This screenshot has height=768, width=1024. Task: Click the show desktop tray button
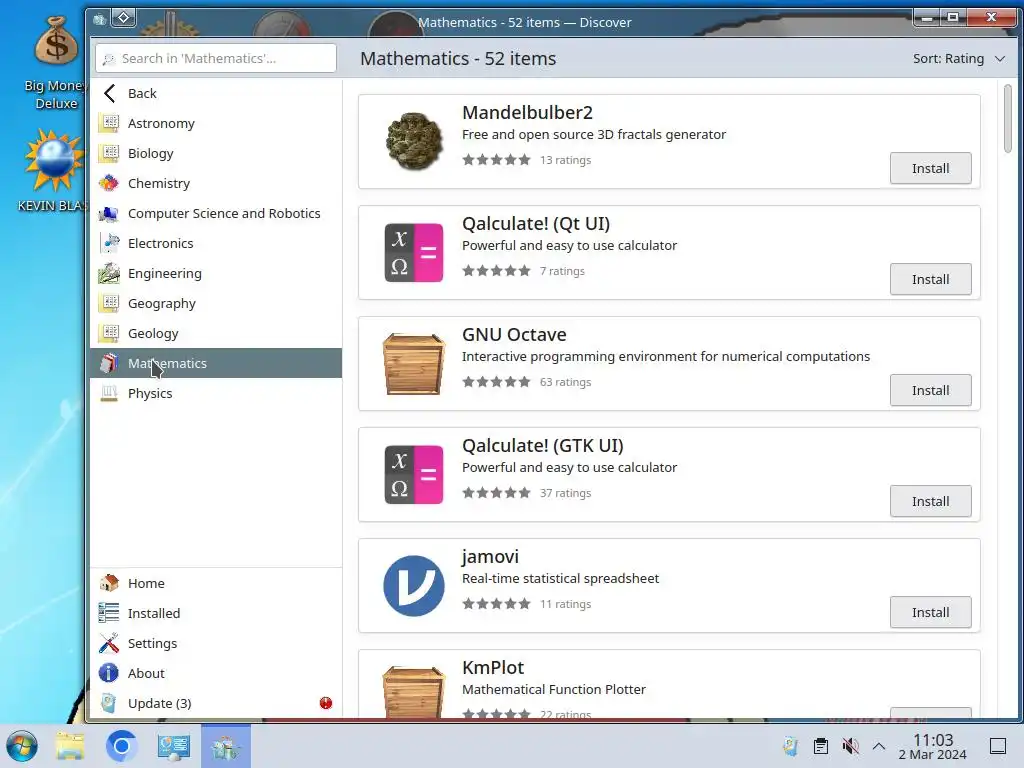pos(998,746)
